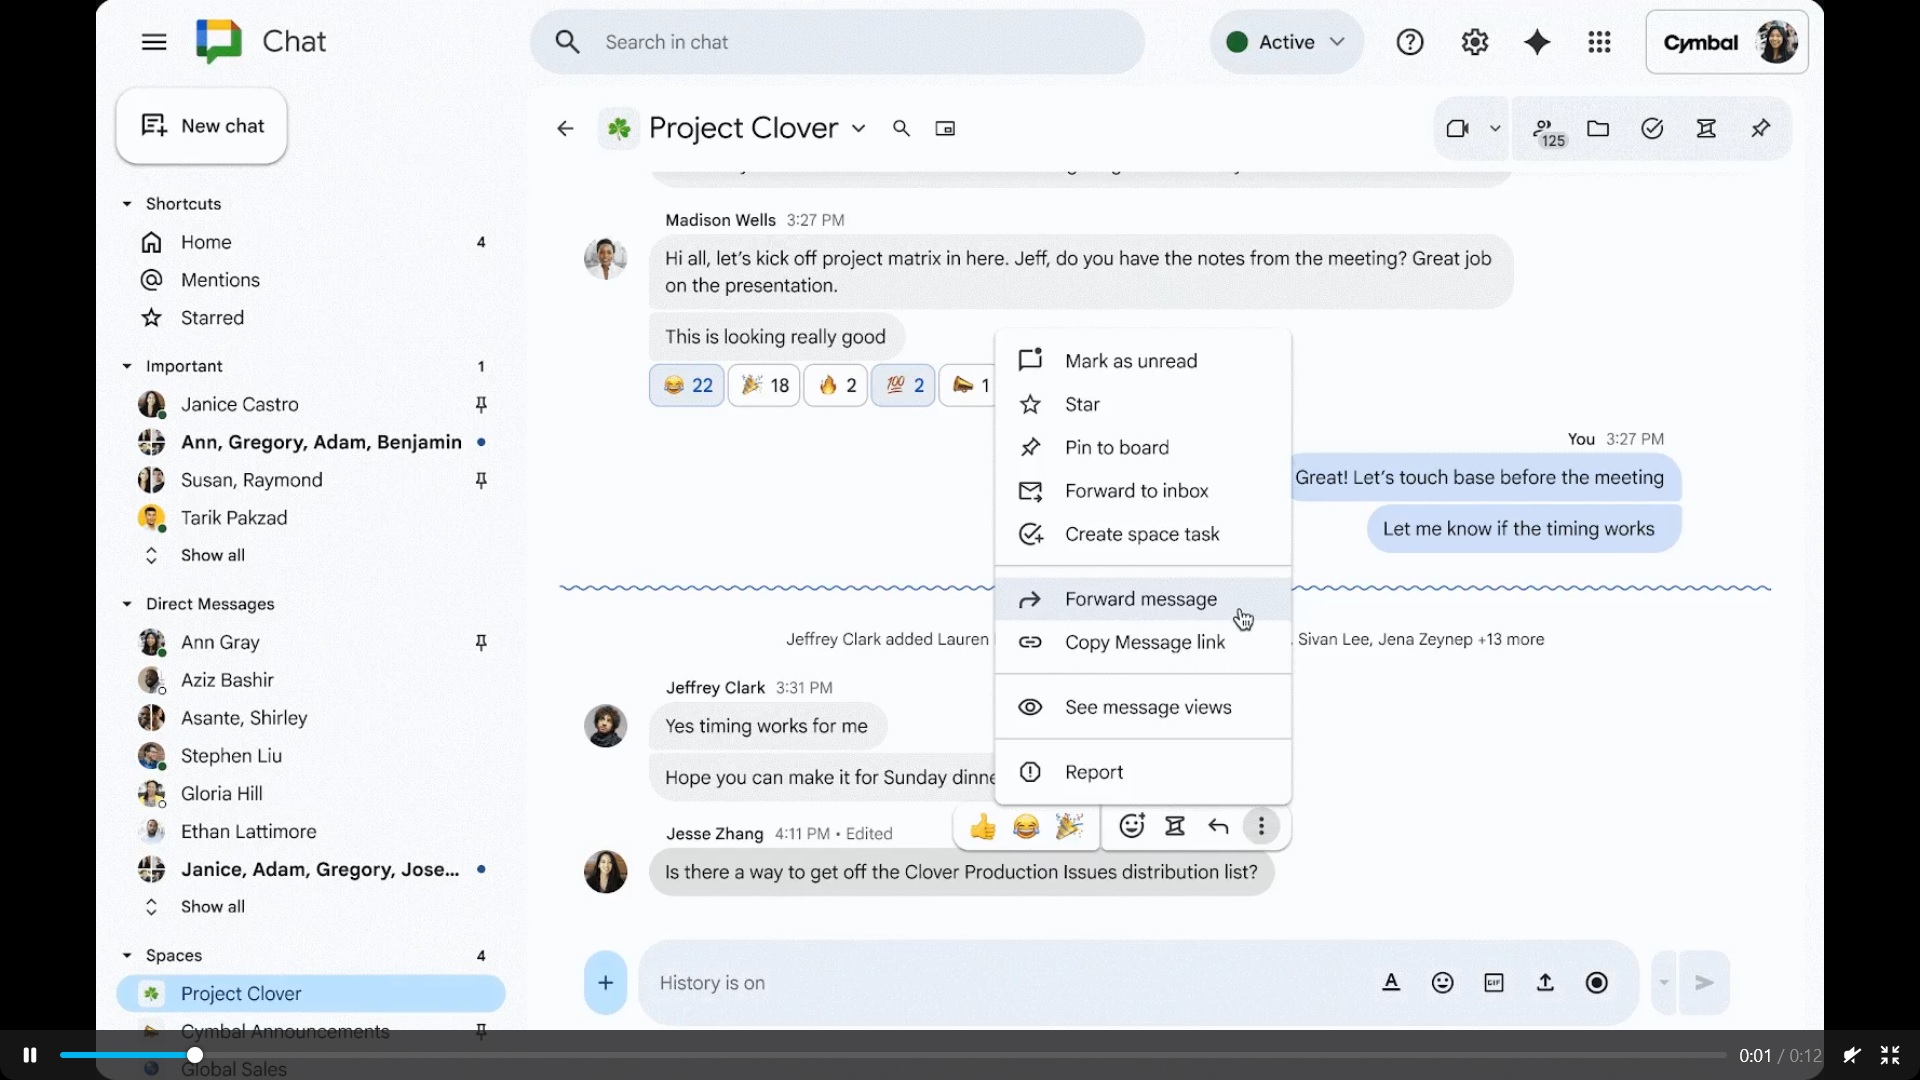
Task: Expand the Project Clover title dropdown
Action: tap(858, 128)
